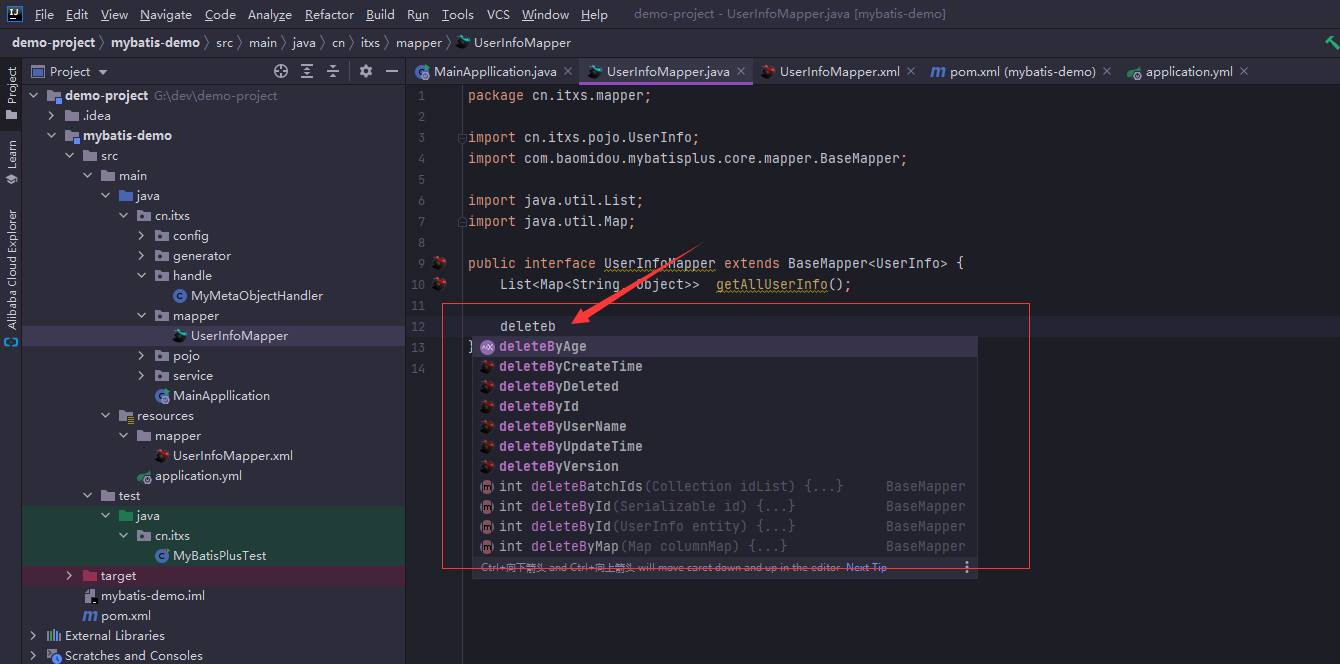The image size is (1340, 664).
Task: Collapse the mybatis-demo module
Action: pos(51,135)
